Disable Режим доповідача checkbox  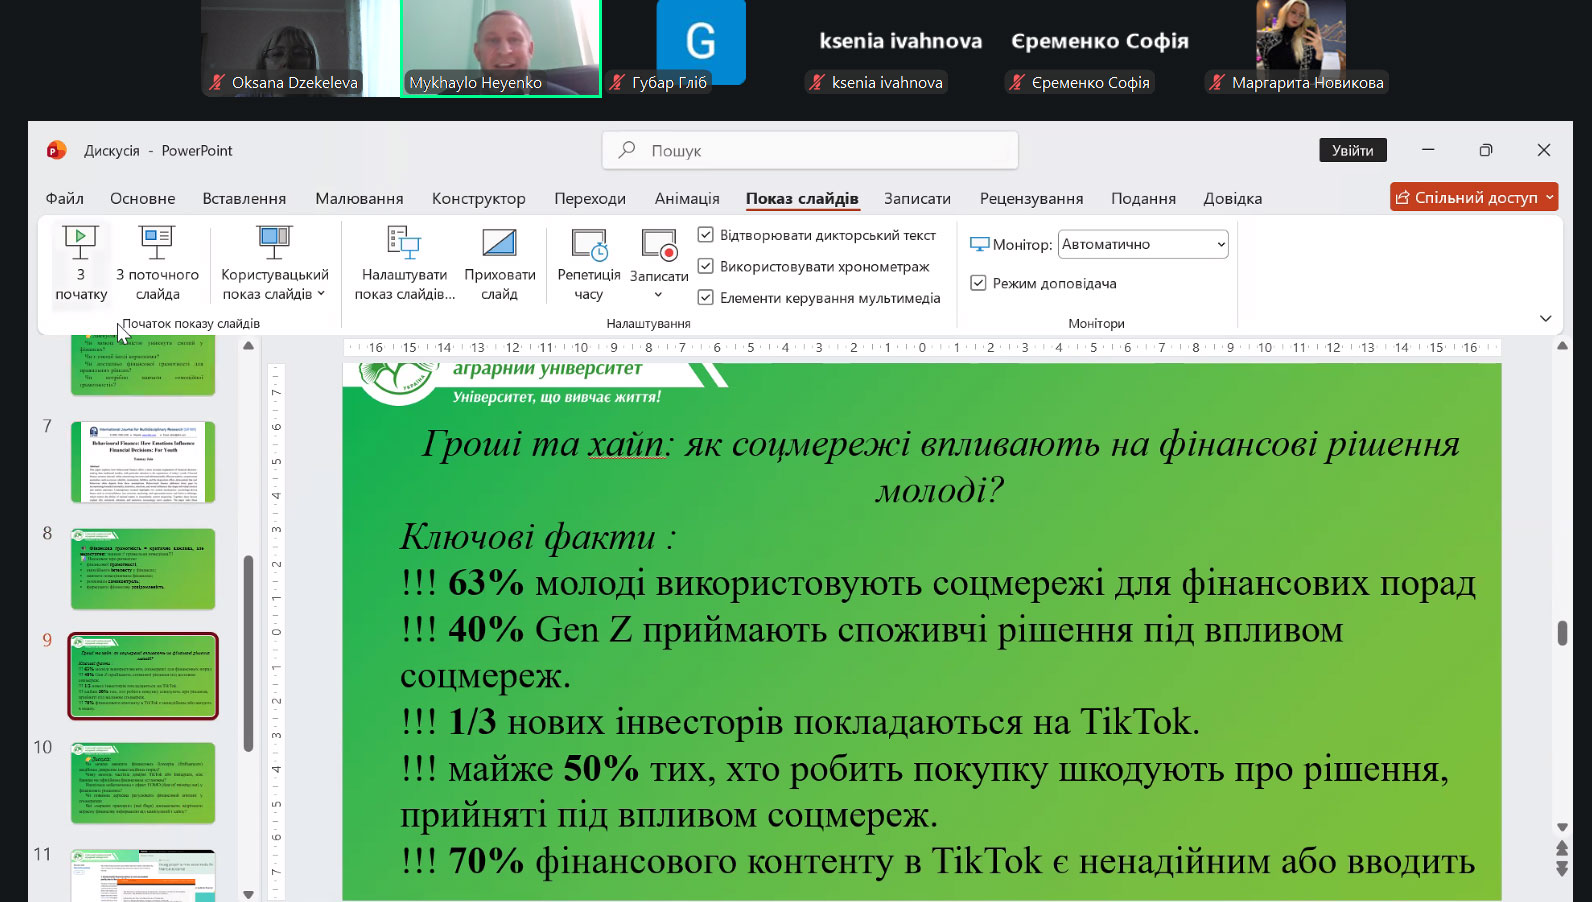pos(978,283)
